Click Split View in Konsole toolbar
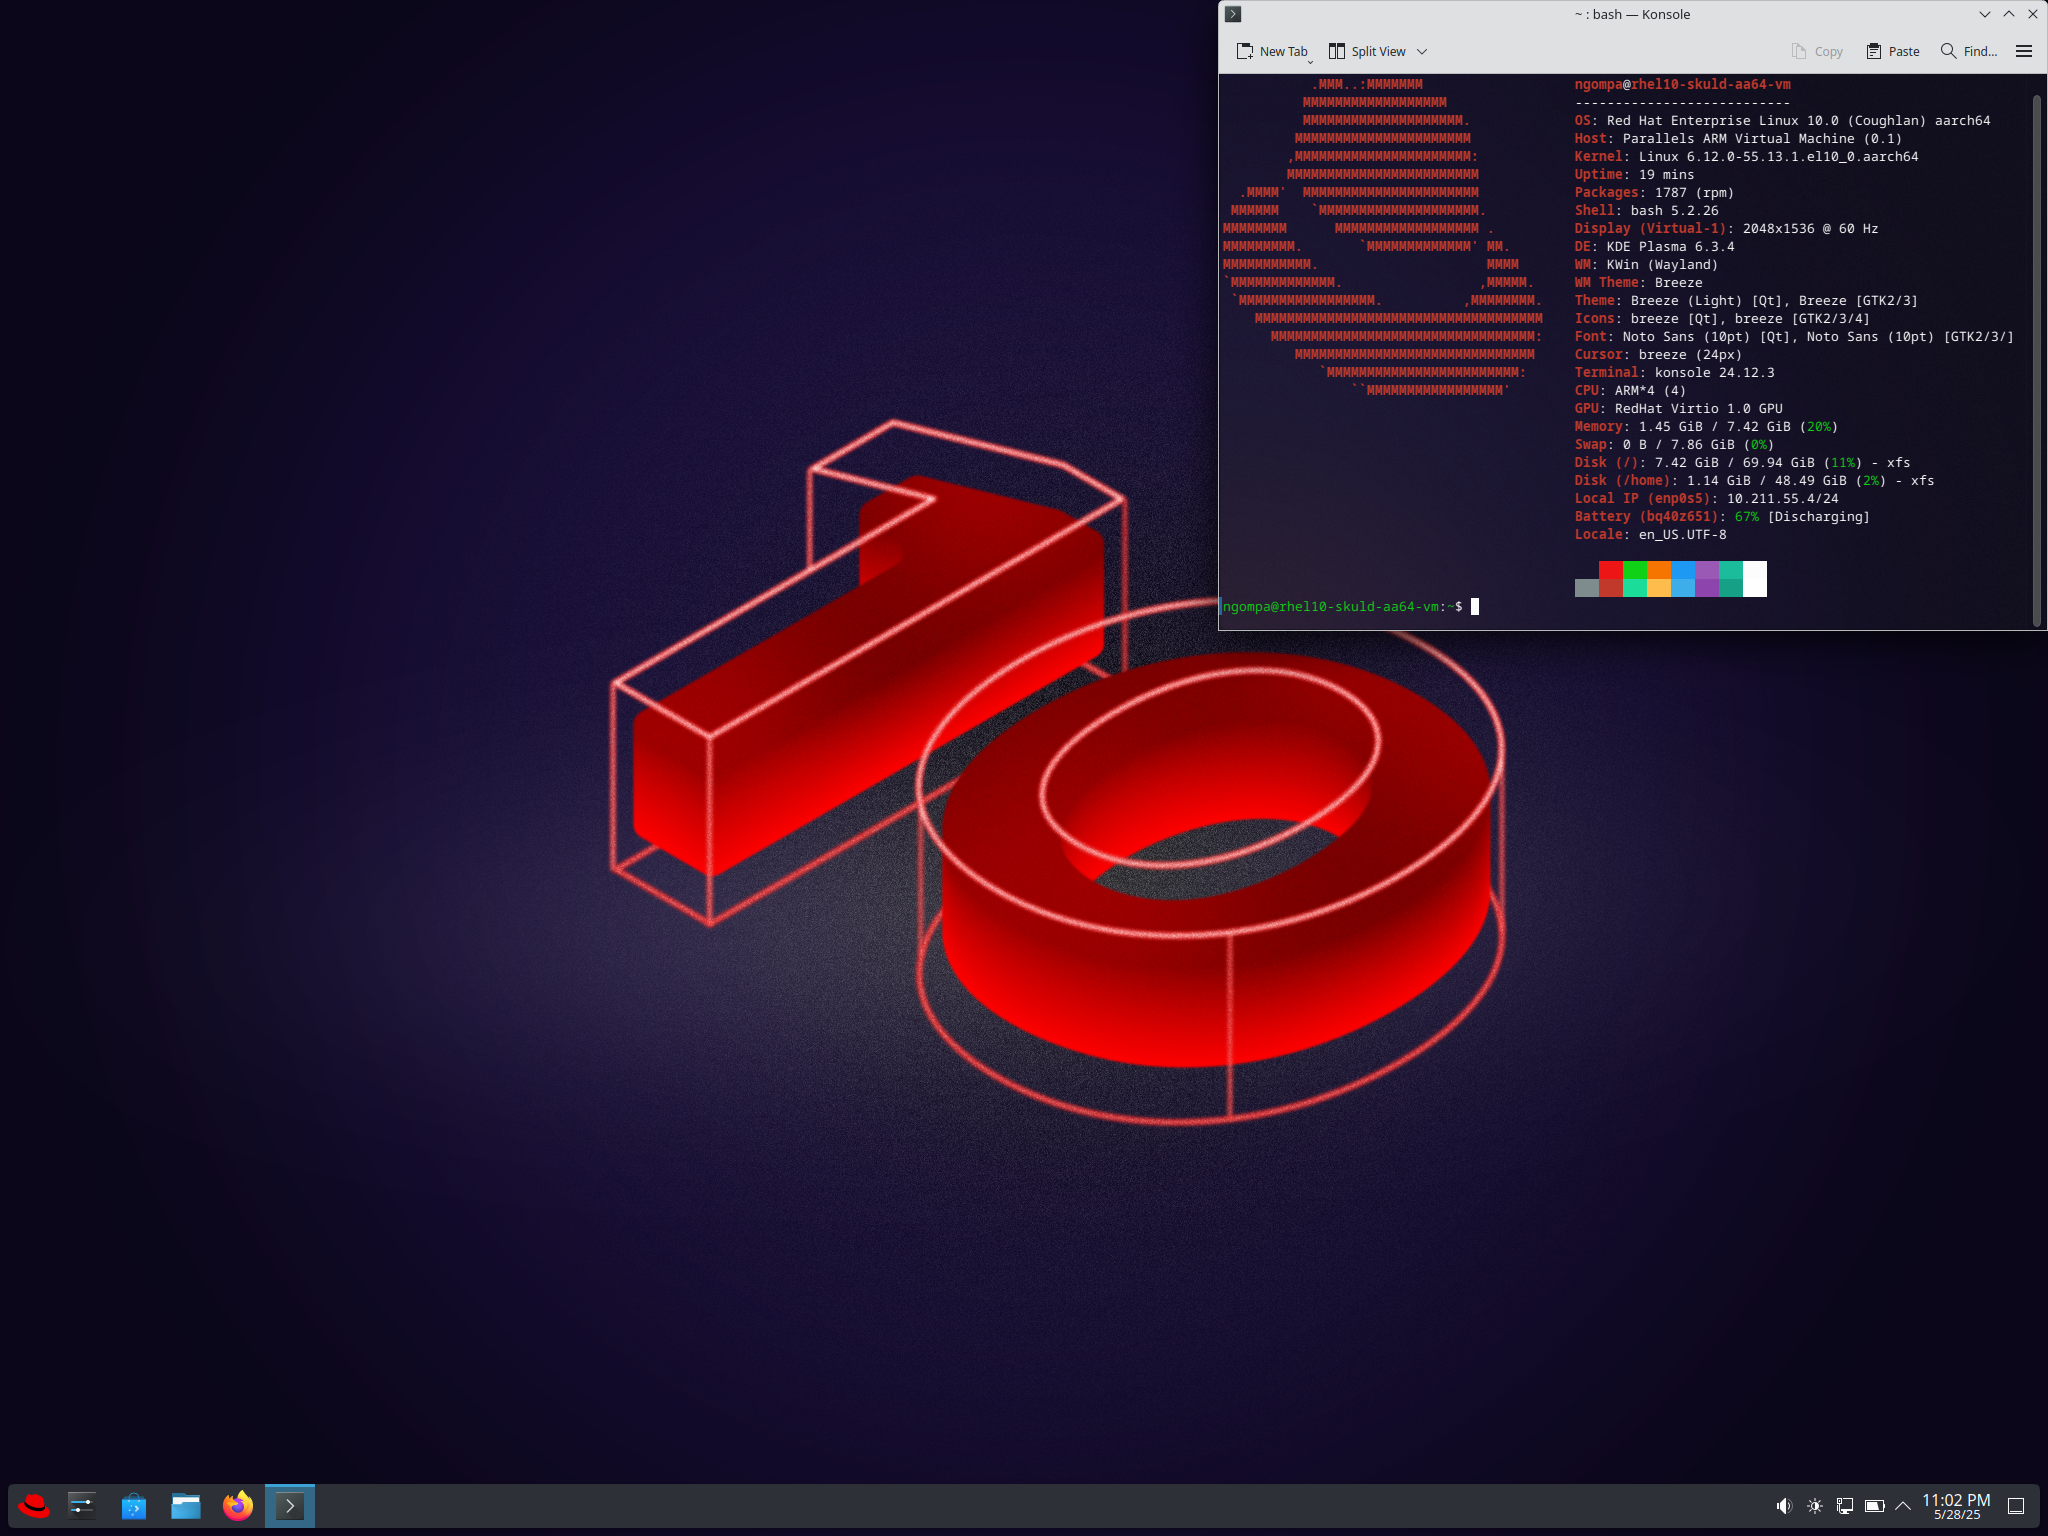Image resolution: width=2048 pixels, height=1536 pixels. point(1367,52)
